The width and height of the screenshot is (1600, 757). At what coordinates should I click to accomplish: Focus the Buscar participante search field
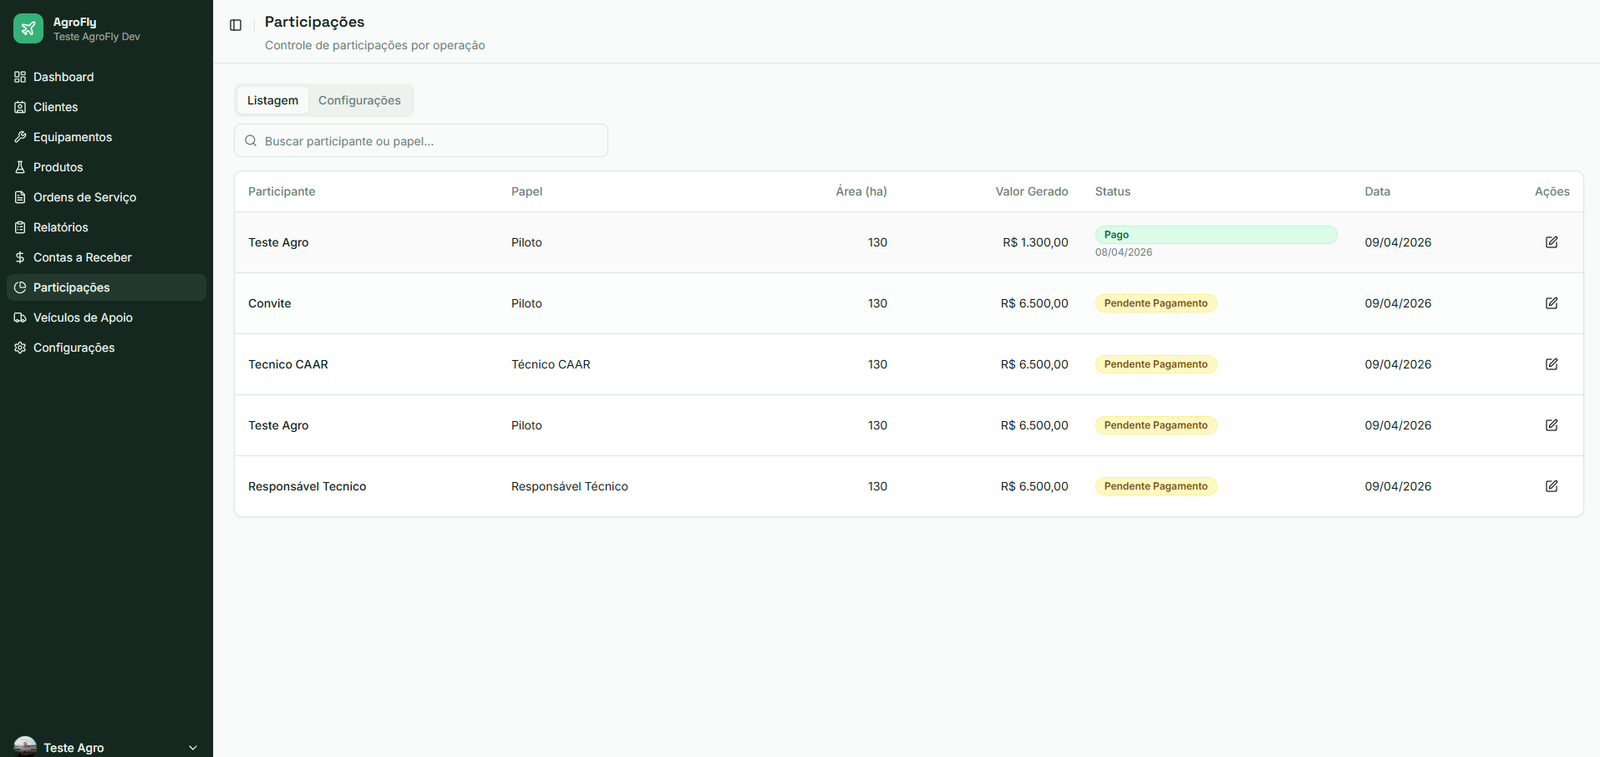pos(421,141)
